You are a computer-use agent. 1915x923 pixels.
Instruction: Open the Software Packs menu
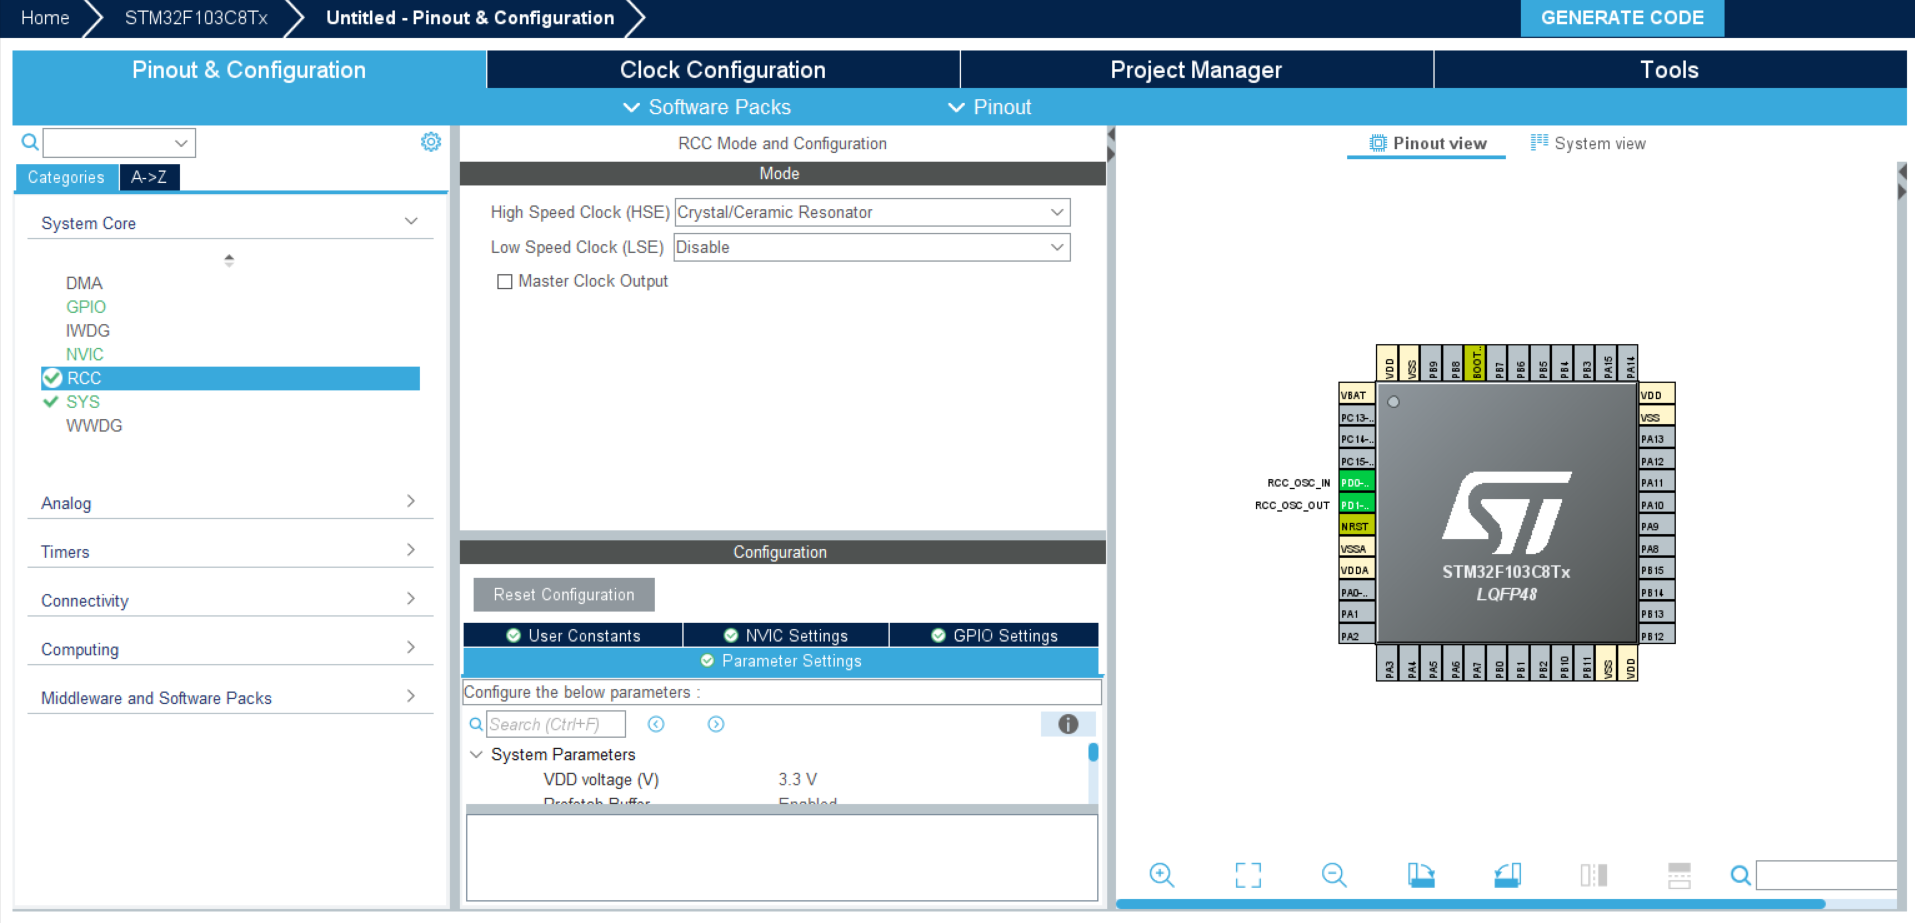[707, 107]
